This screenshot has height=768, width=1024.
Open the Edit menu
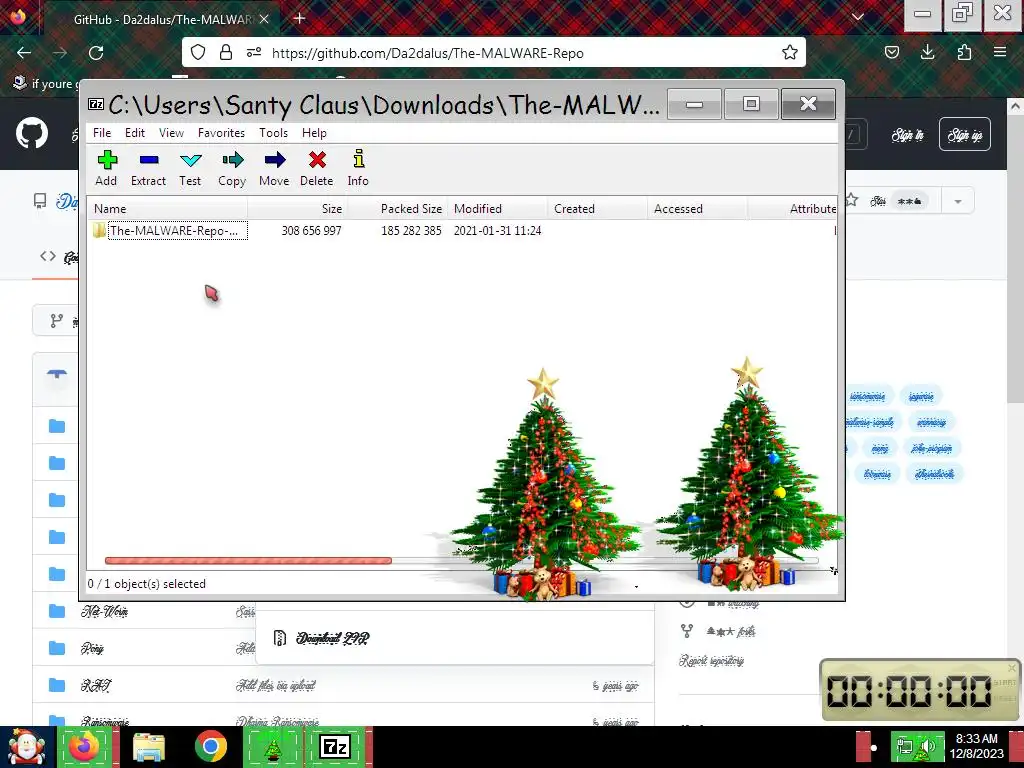point(135,133)
